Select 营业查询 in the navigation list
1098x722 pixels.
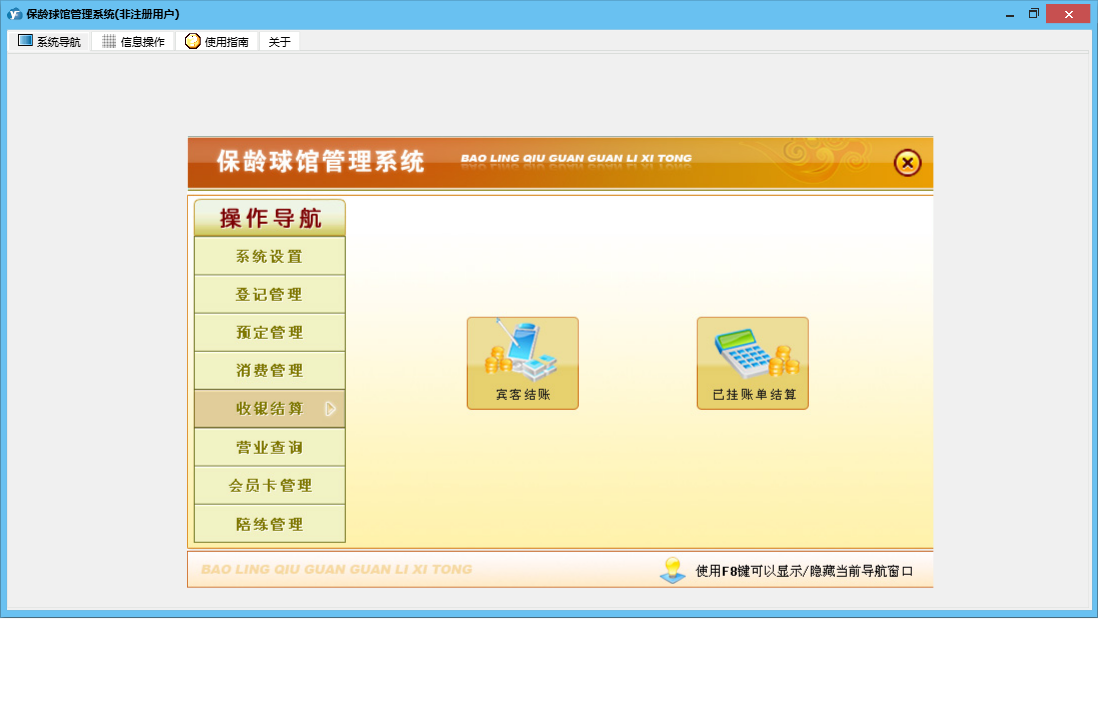[x=270, y=447]
